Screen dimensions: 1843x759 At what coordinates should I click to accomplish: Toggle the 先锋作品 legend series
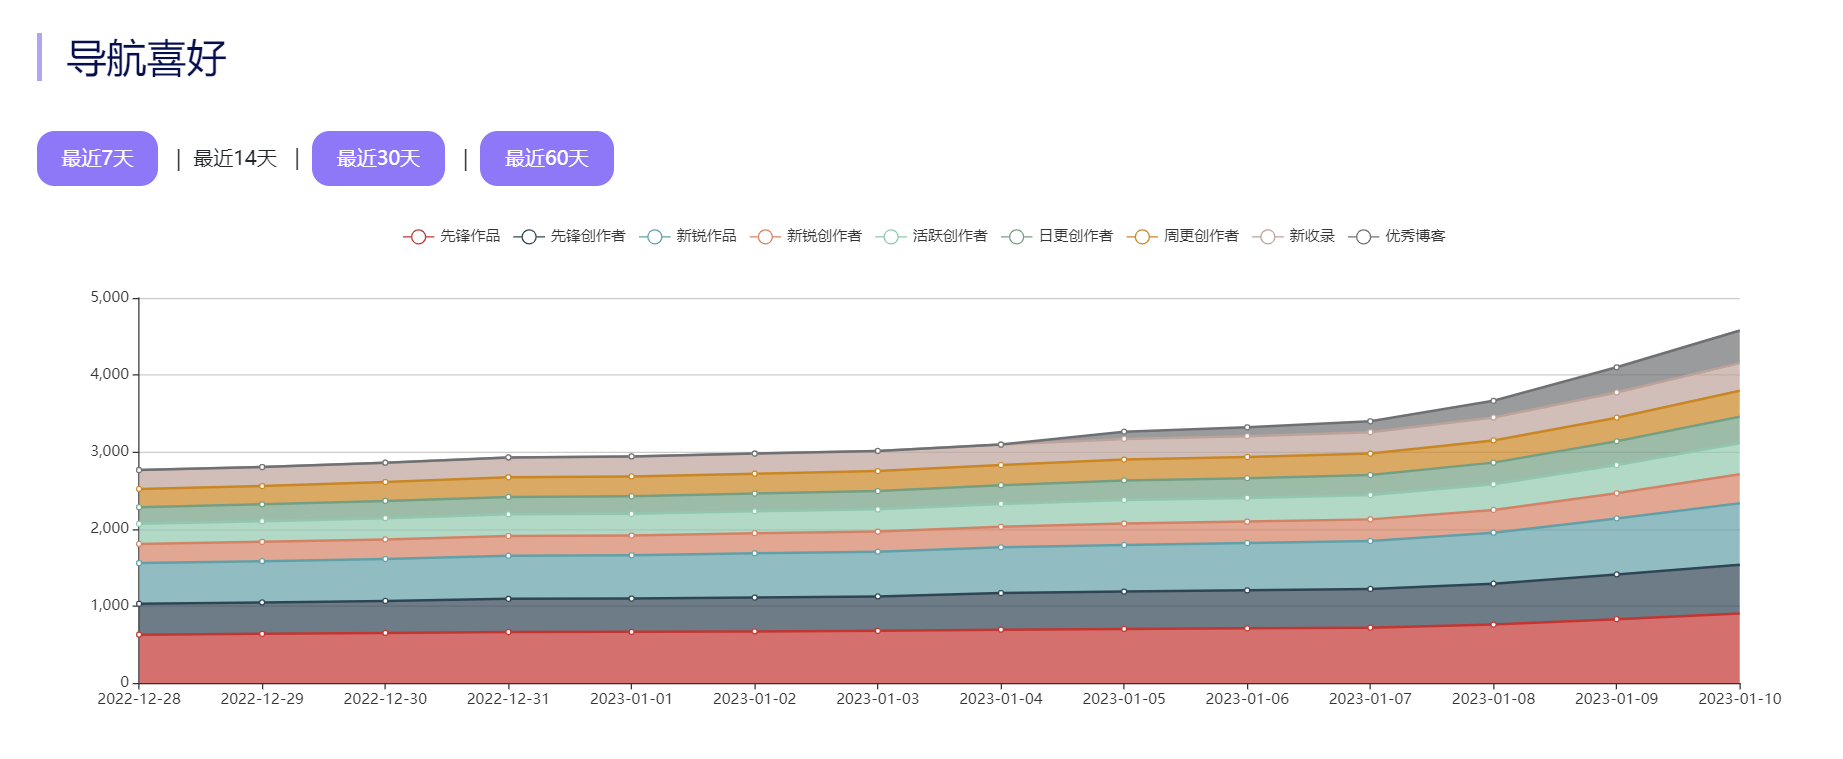click(x=452, y=236)
